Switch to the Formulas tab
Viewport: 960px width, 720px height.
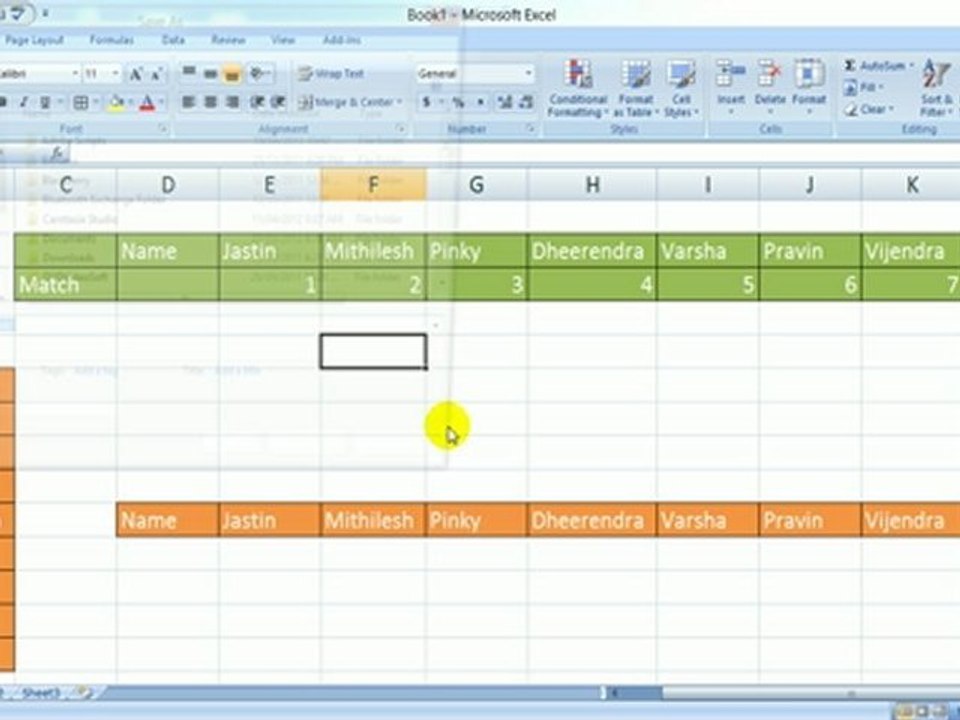pyautogui.click(x=111, y=40)
